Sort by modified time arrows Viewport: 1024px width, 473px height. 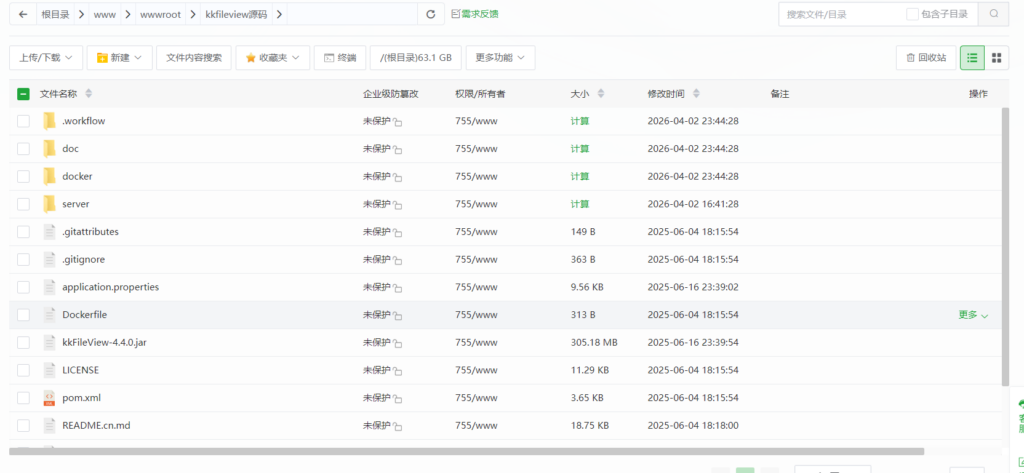coord(696,94)
